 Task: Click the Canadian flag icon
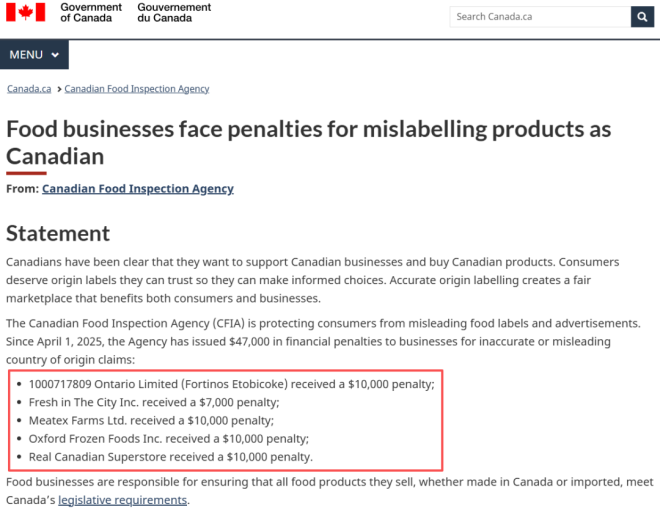(26, 12)
